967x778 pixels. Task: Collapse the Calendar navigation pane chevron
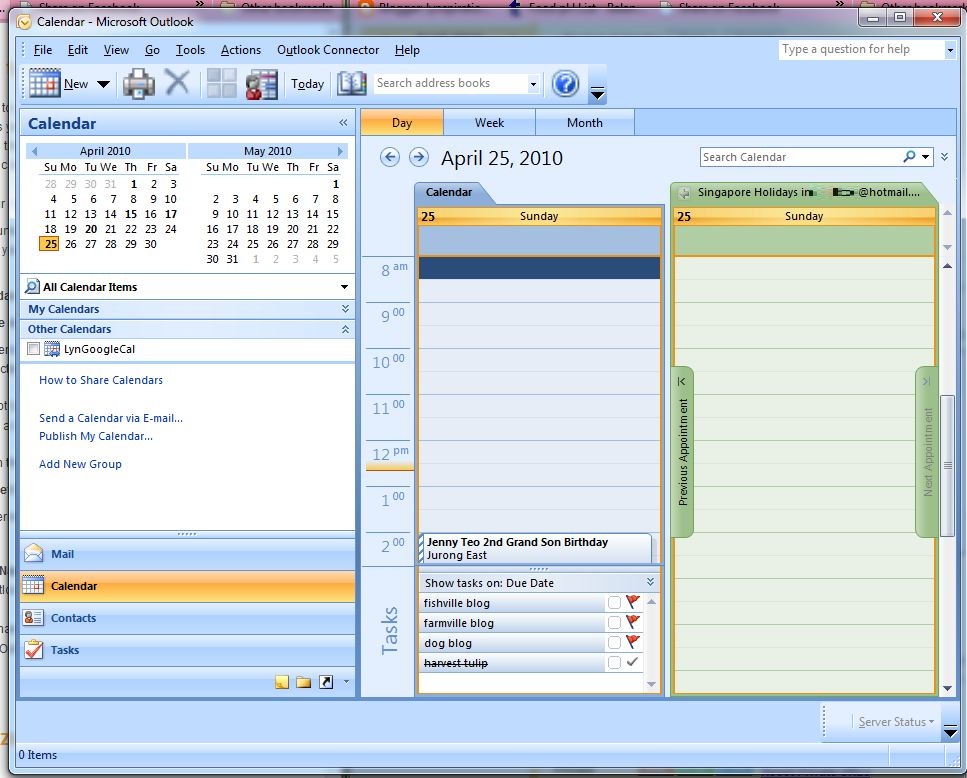pyautogui.click(x=344, y=123)
